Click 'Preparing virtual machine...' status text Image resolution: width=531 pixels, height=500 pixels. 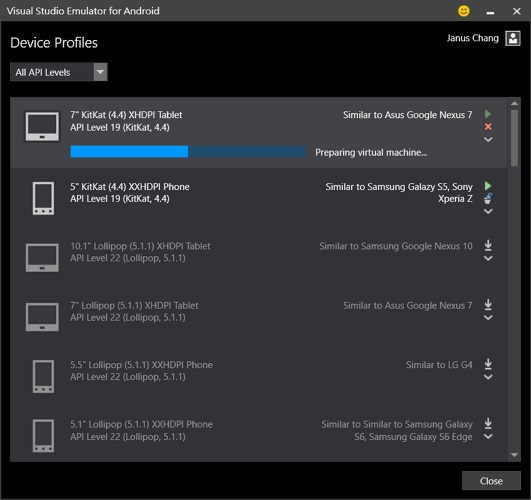pos(371,152)
